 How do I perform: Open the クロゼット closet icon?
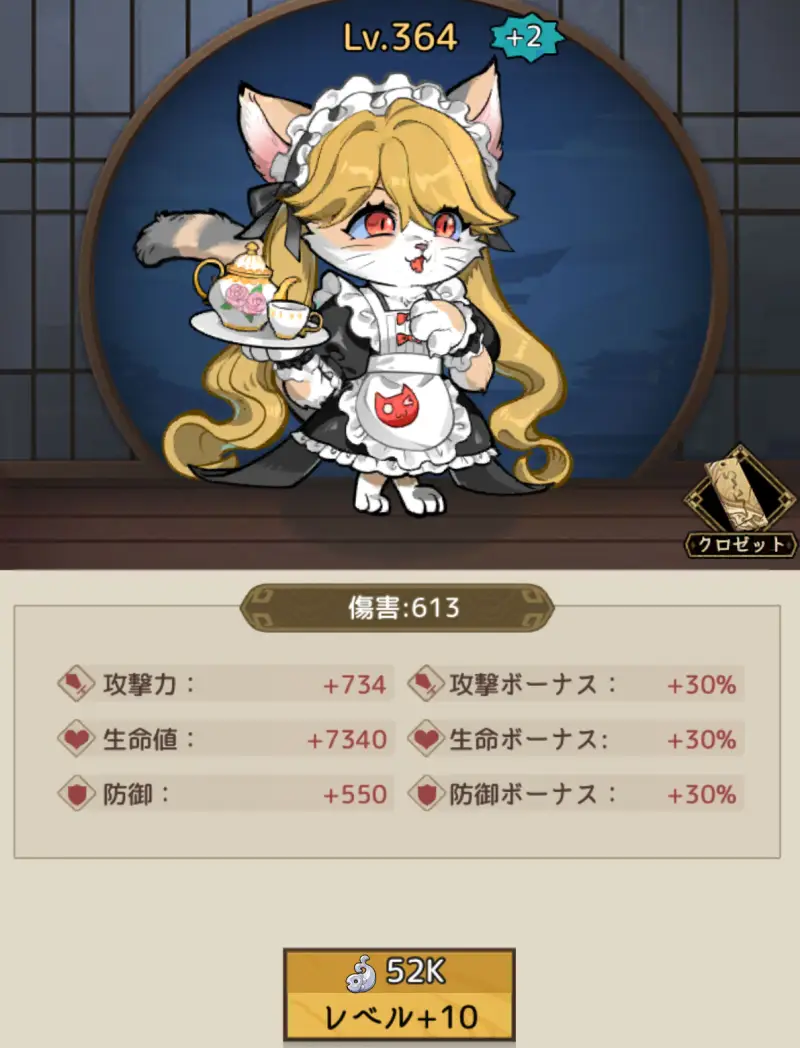(x=741, y=503)
